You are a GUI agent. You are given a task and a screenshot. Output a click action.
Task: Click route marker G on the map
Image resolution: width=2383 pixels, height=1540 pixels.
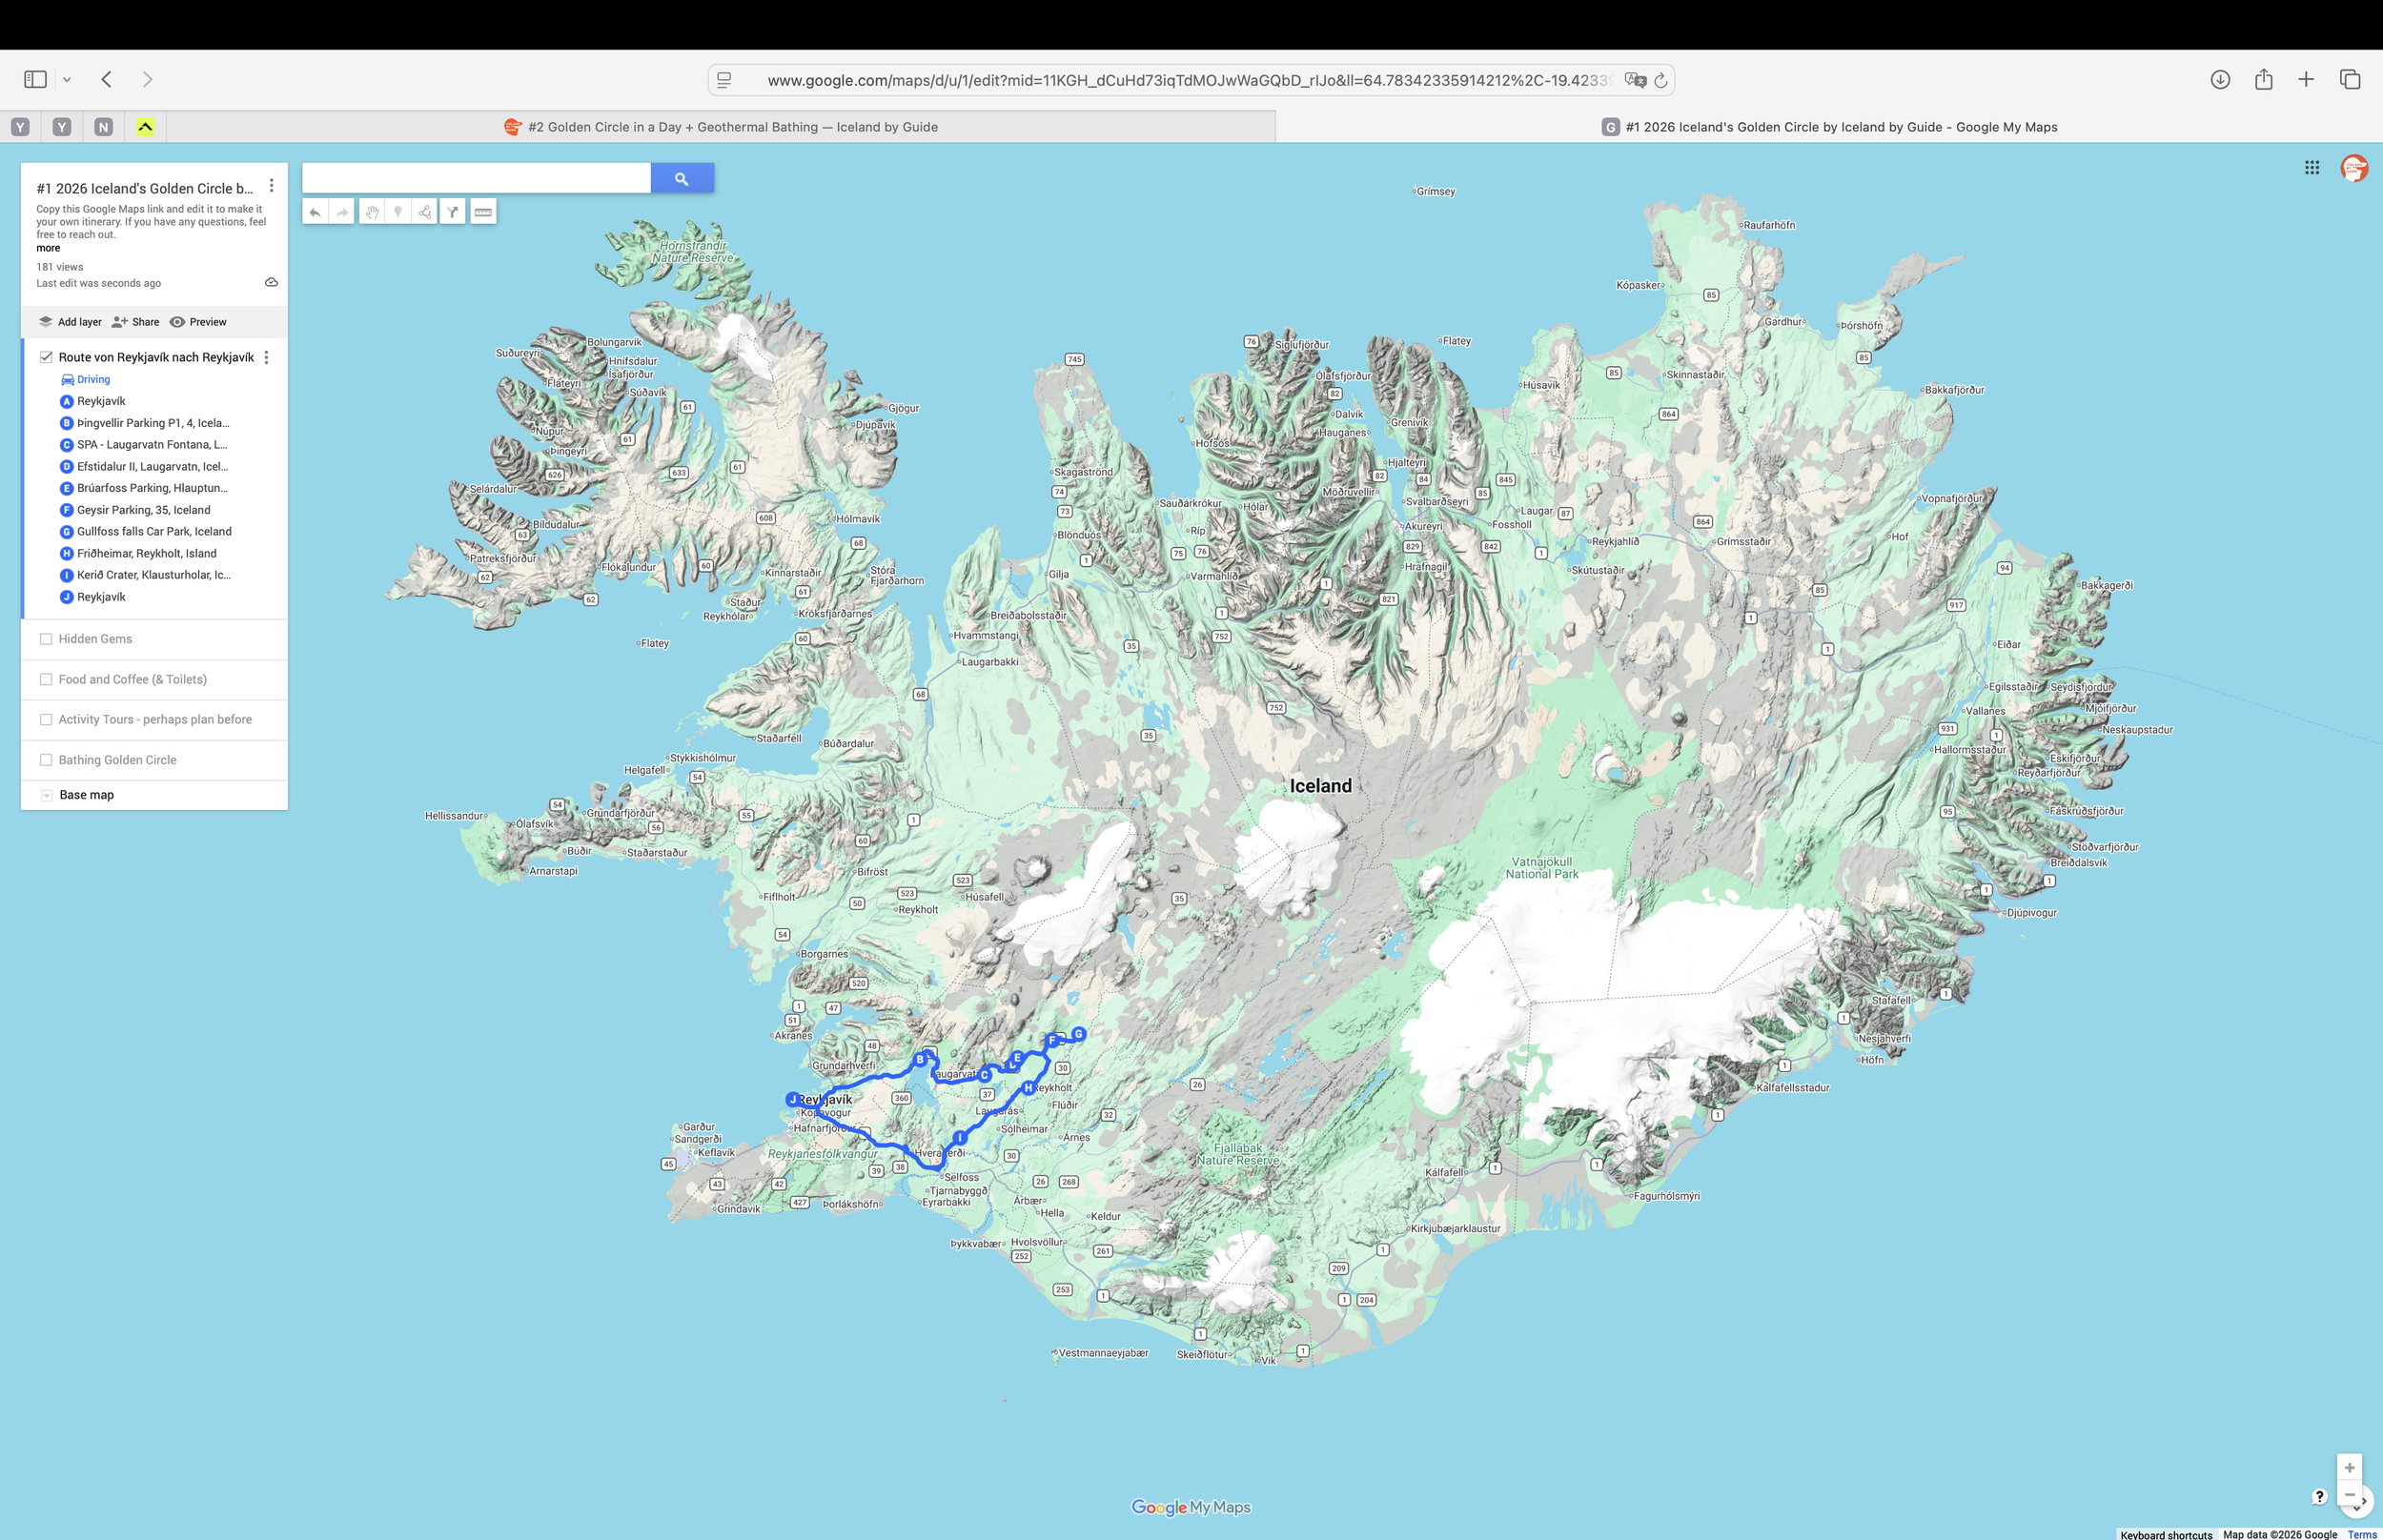coord(1078,1034)
